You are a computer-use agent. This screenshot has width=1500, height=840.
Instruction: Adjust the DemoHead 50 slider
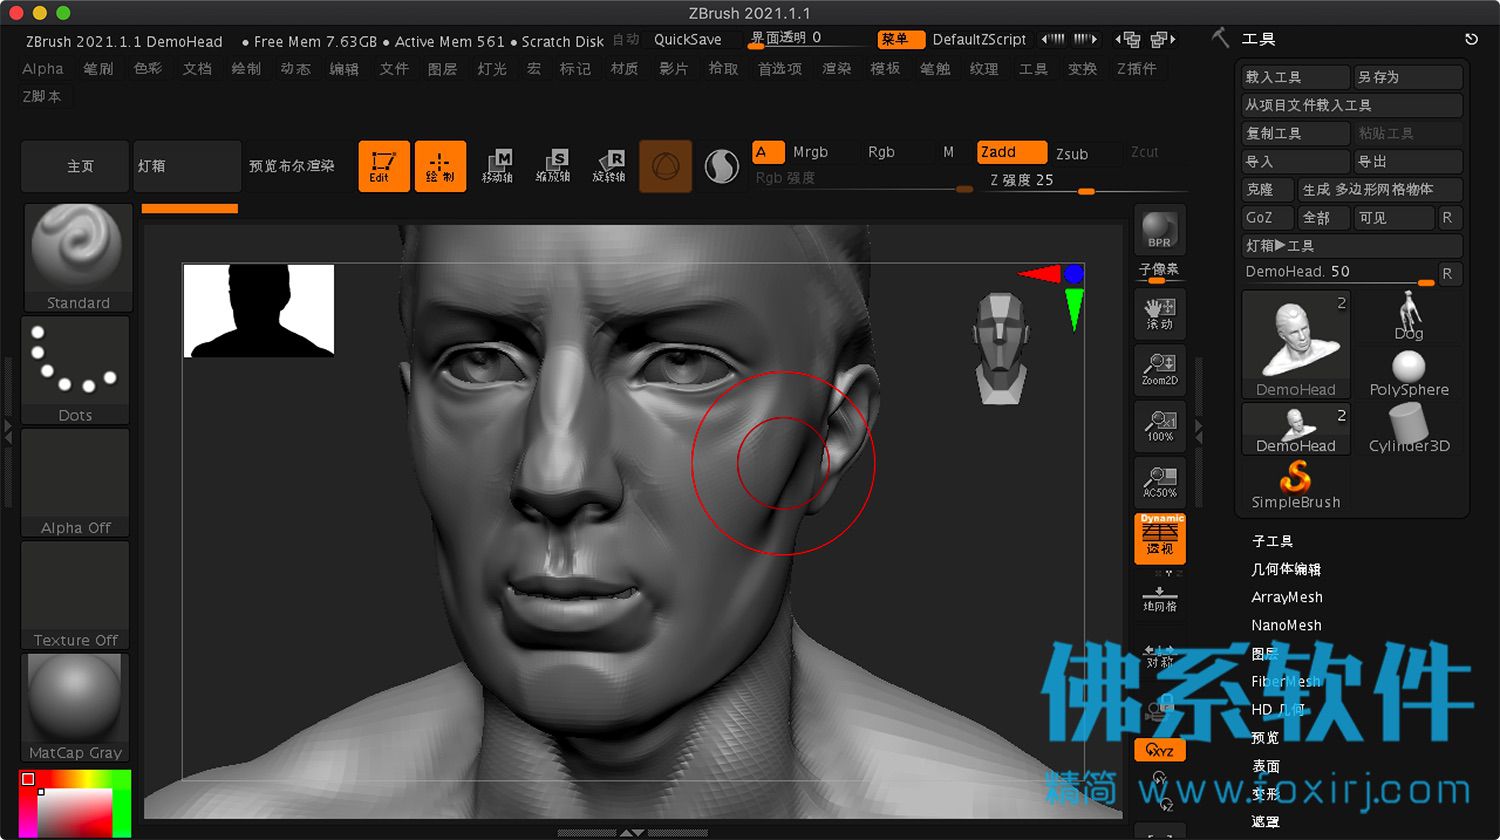(1339, 272)
